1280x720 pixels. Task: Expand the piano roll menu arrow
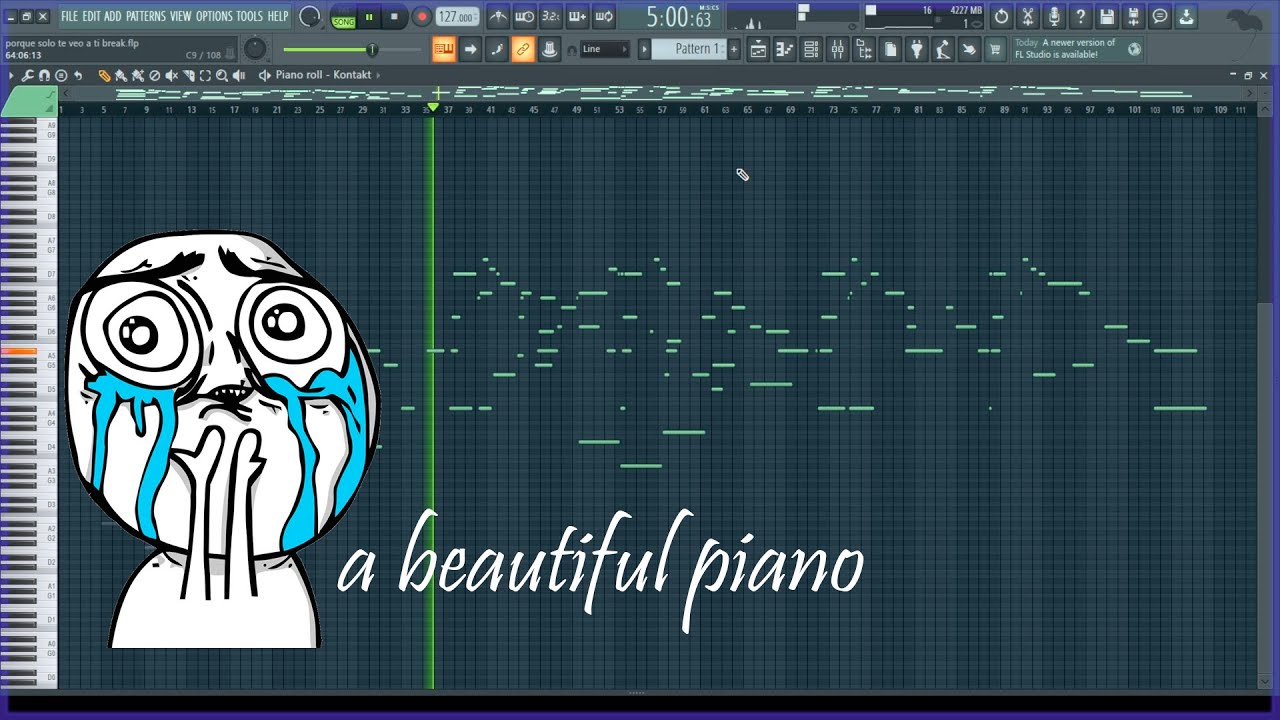pos(11,75)
